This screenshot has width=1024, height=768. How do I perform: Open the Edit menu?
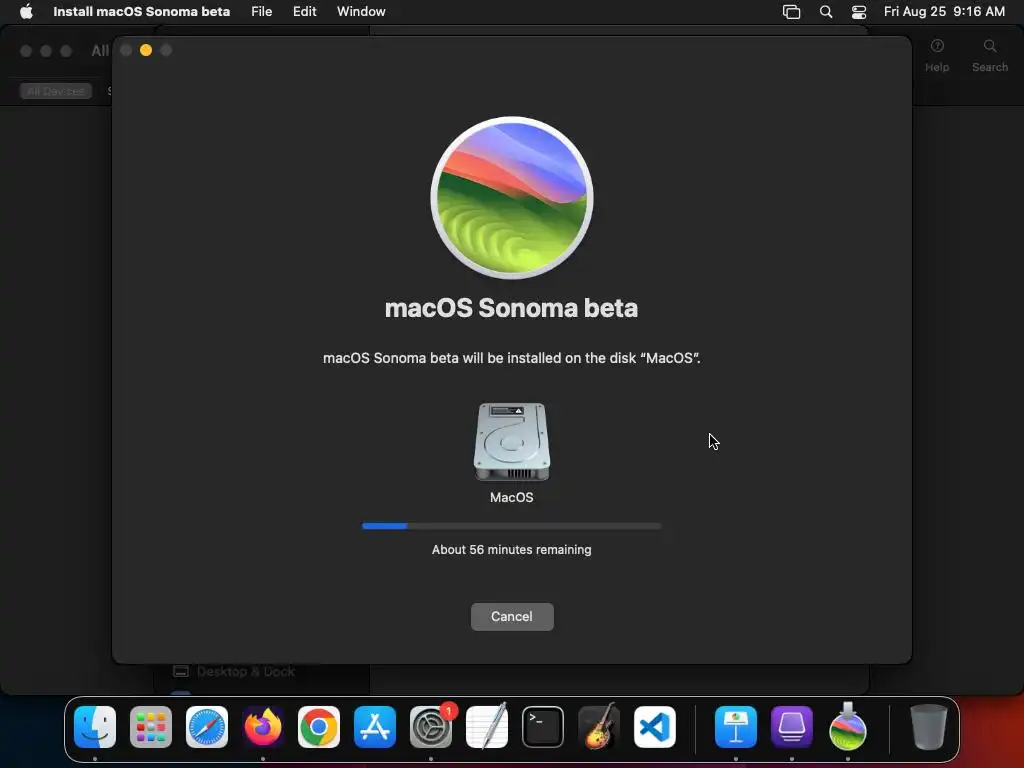point(304,12)
